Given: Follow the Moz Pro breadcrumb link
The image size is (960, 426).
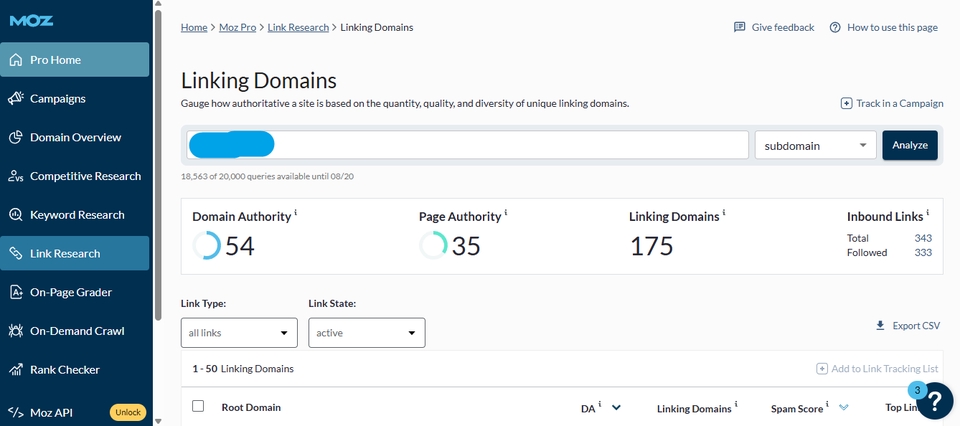Looking at the screenshot, I should tap(238, 28).
